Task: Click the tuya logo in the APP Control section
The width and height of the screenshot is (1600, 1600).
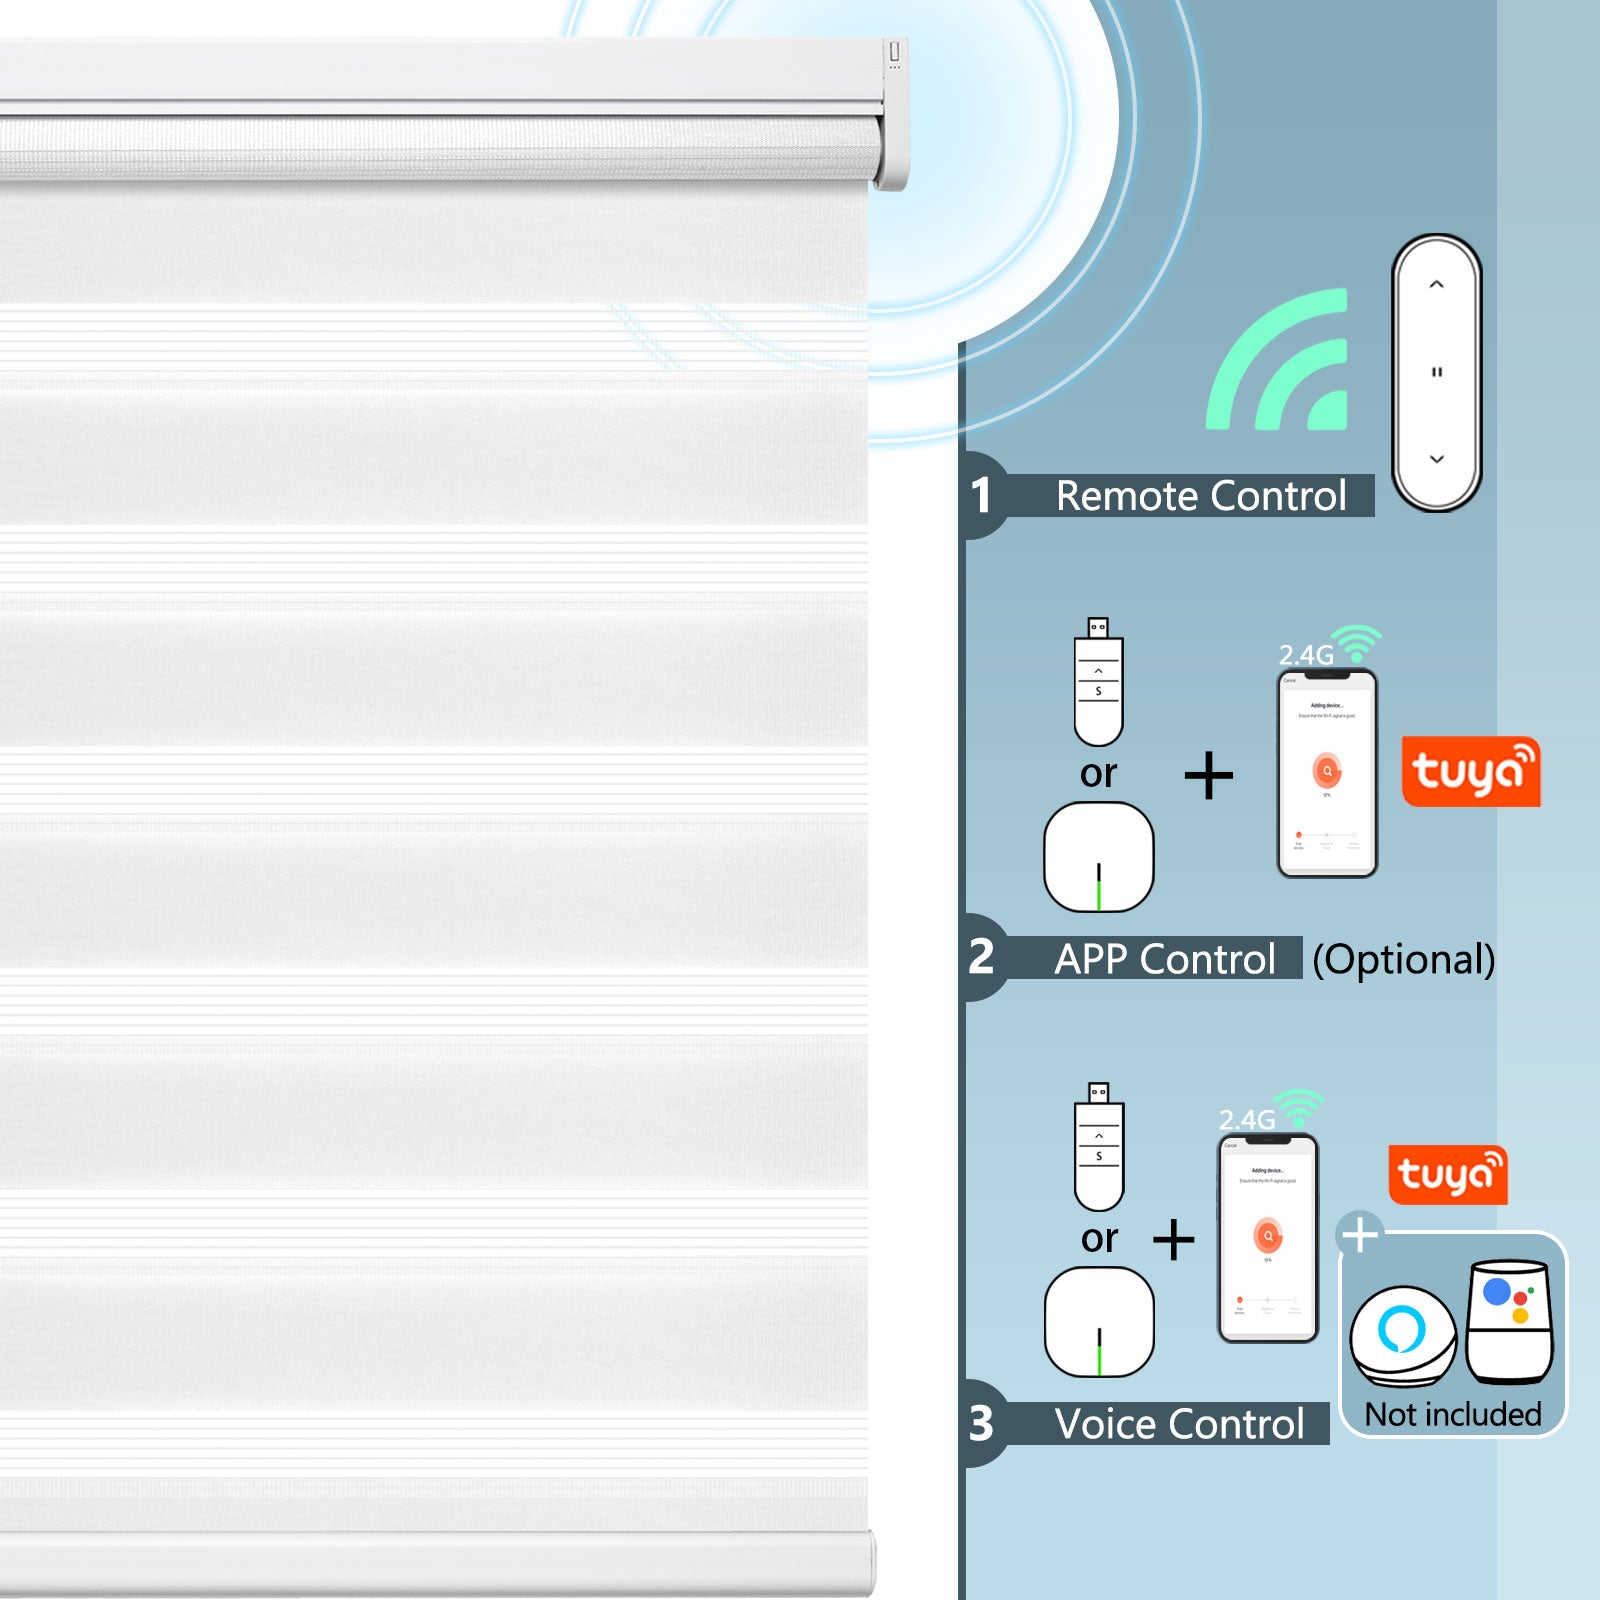Action: point(1470,771)
